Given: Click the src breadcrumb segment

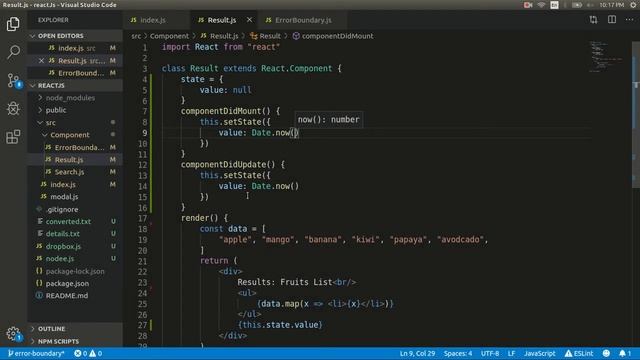Looking at the screenshot, I should click(136, 36).
